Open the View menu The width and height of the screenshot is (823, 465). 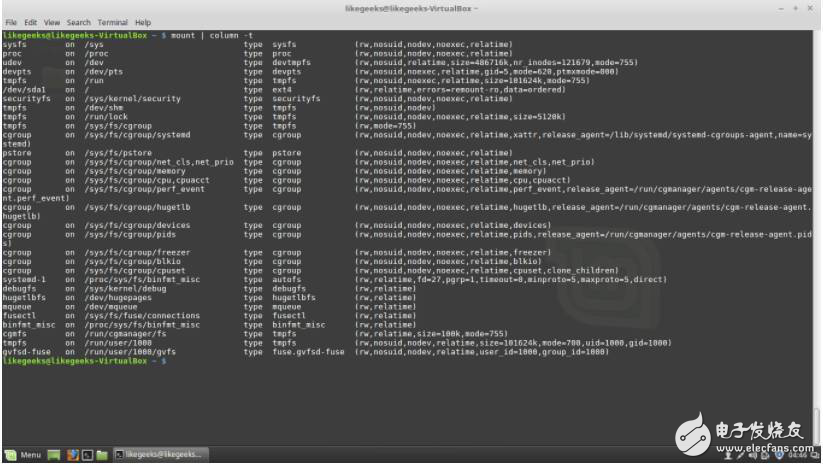51,23
